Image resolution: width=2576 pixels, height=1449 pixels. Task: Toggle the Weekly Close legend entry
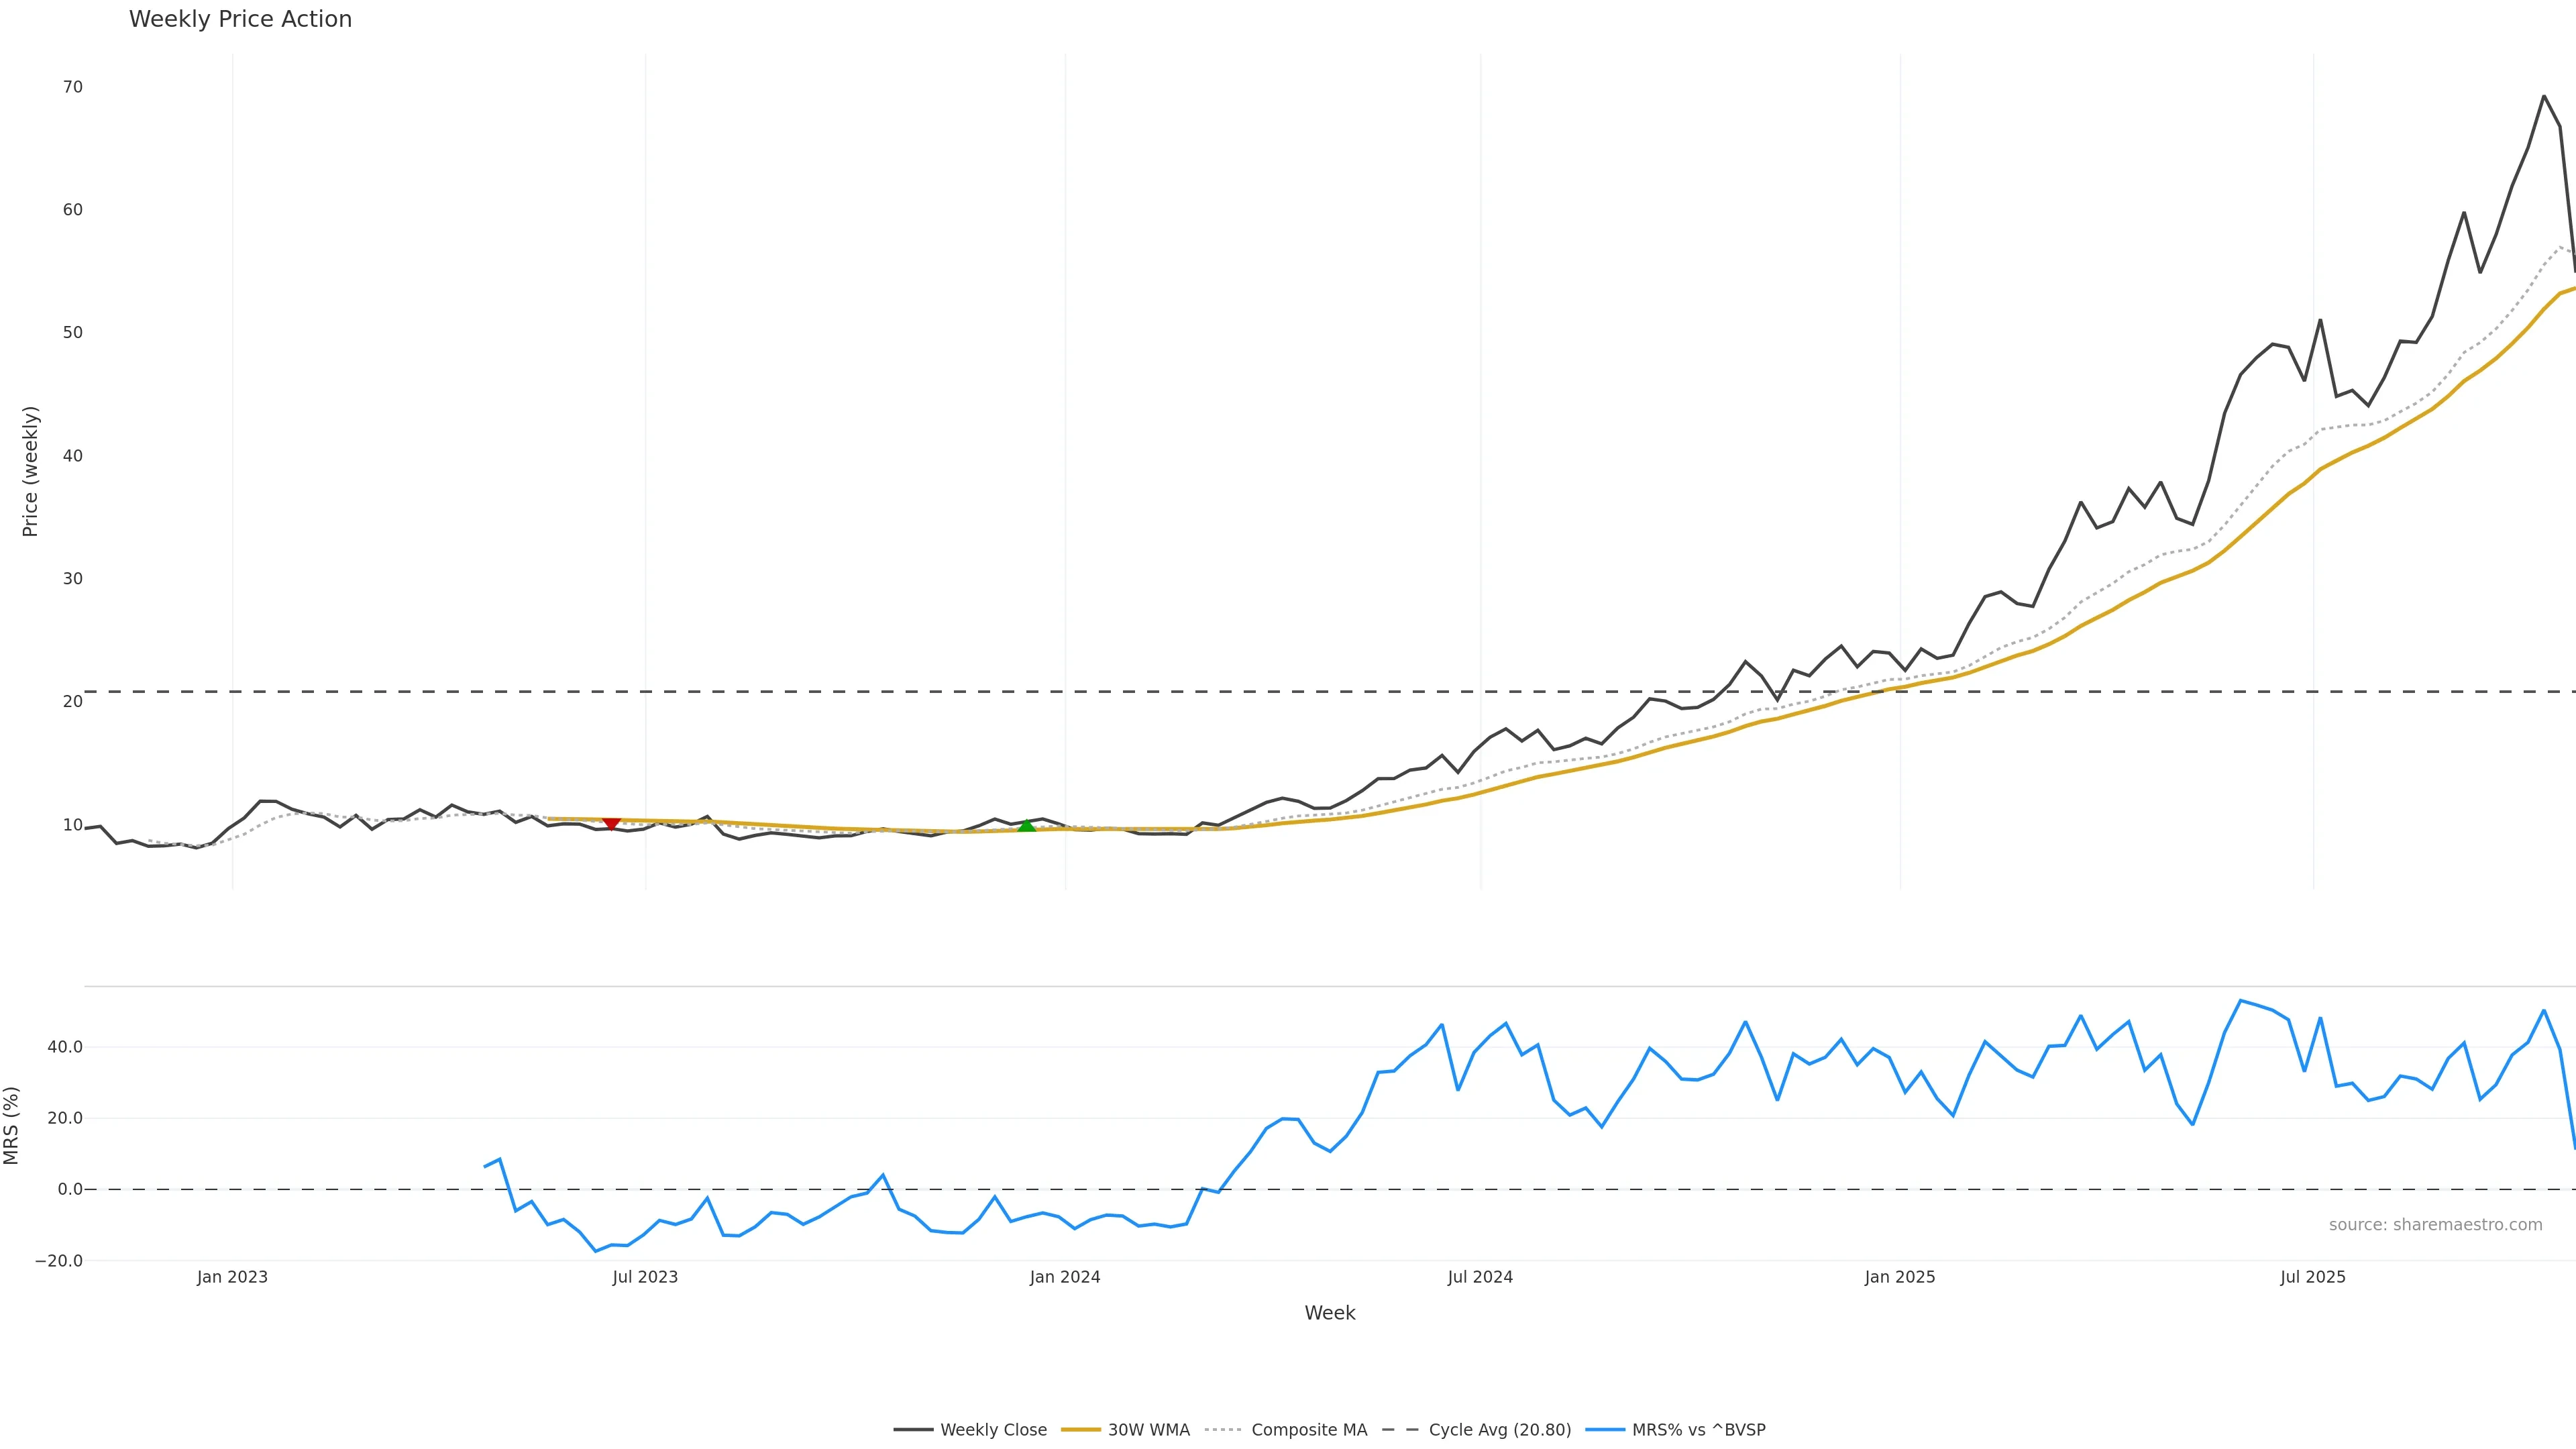(993, 1430)
